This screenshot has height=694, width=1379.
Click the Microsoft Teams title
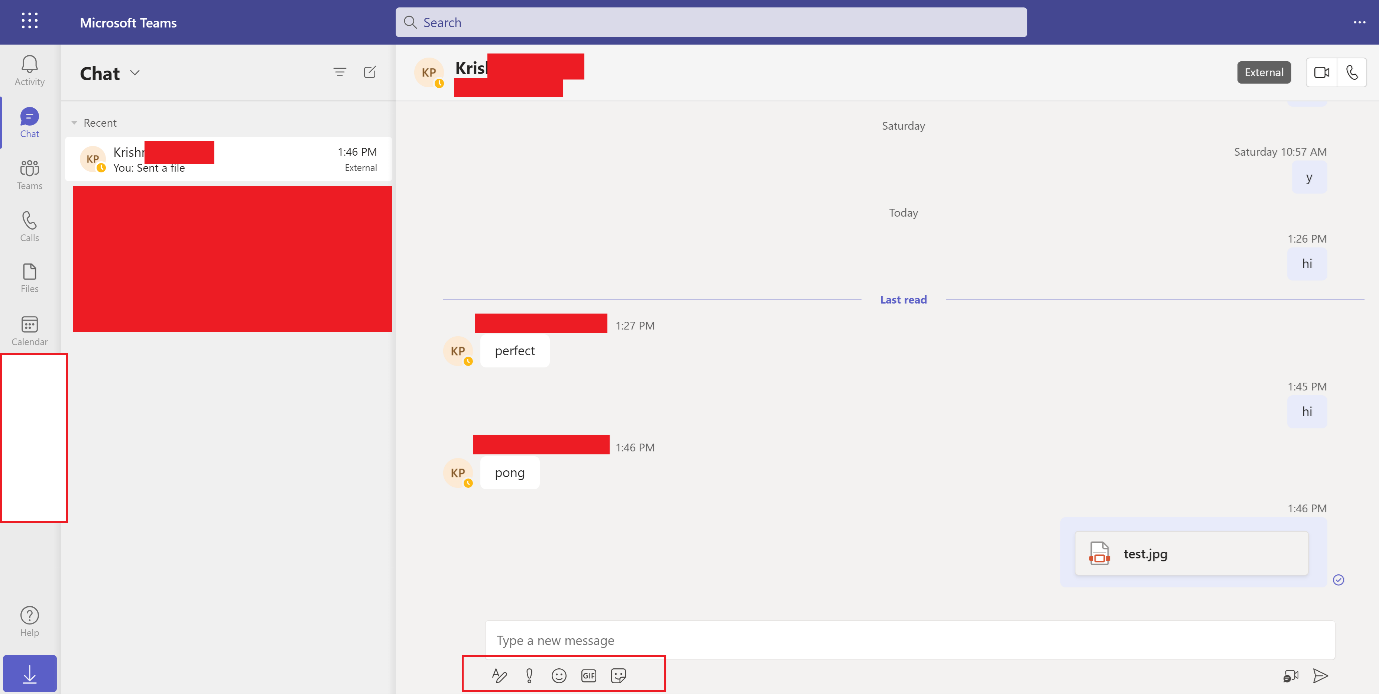point(129,22)
